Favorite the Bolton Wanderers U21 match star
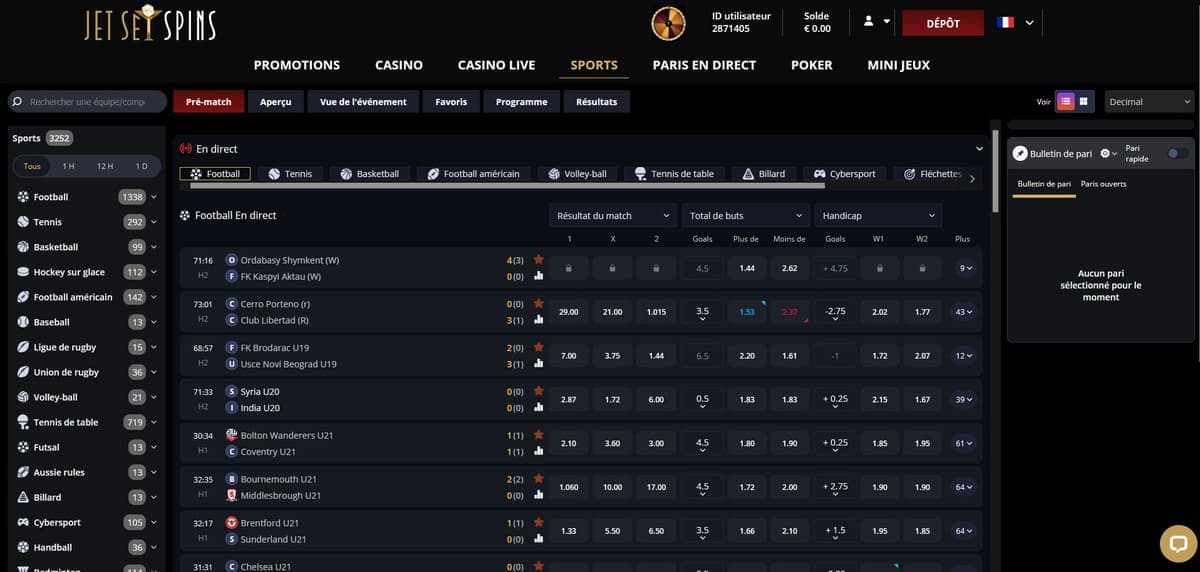Image resolution: width=1200 pixels, height=572 pixels. [x=539, y=435]
